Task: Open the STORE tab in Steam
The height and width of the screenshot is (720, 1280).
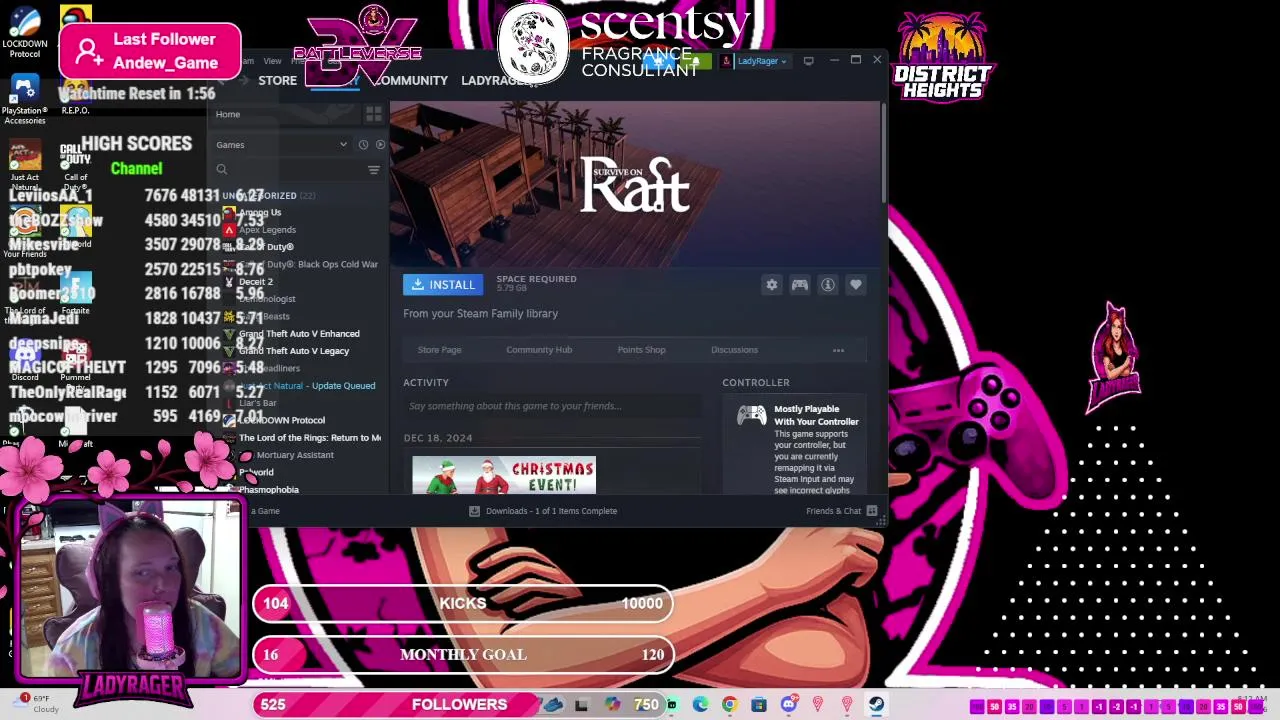Action: (x=278, y=80)
